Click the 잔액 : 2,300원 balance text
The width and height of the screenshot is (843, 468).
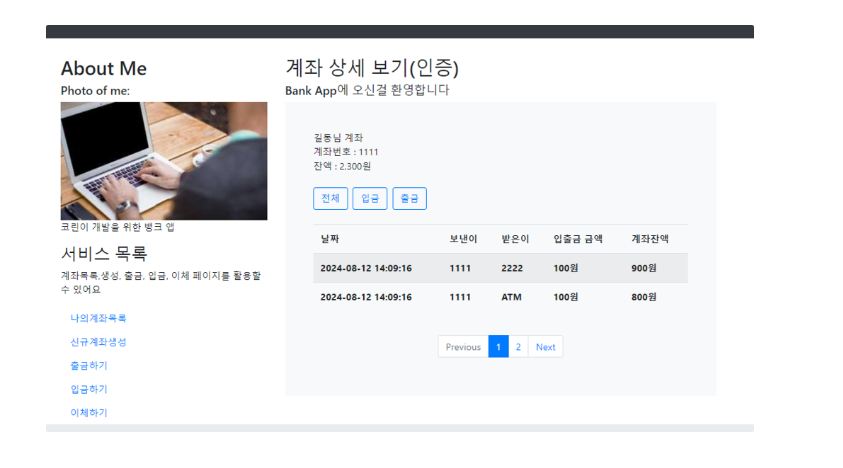click(342, 166)
